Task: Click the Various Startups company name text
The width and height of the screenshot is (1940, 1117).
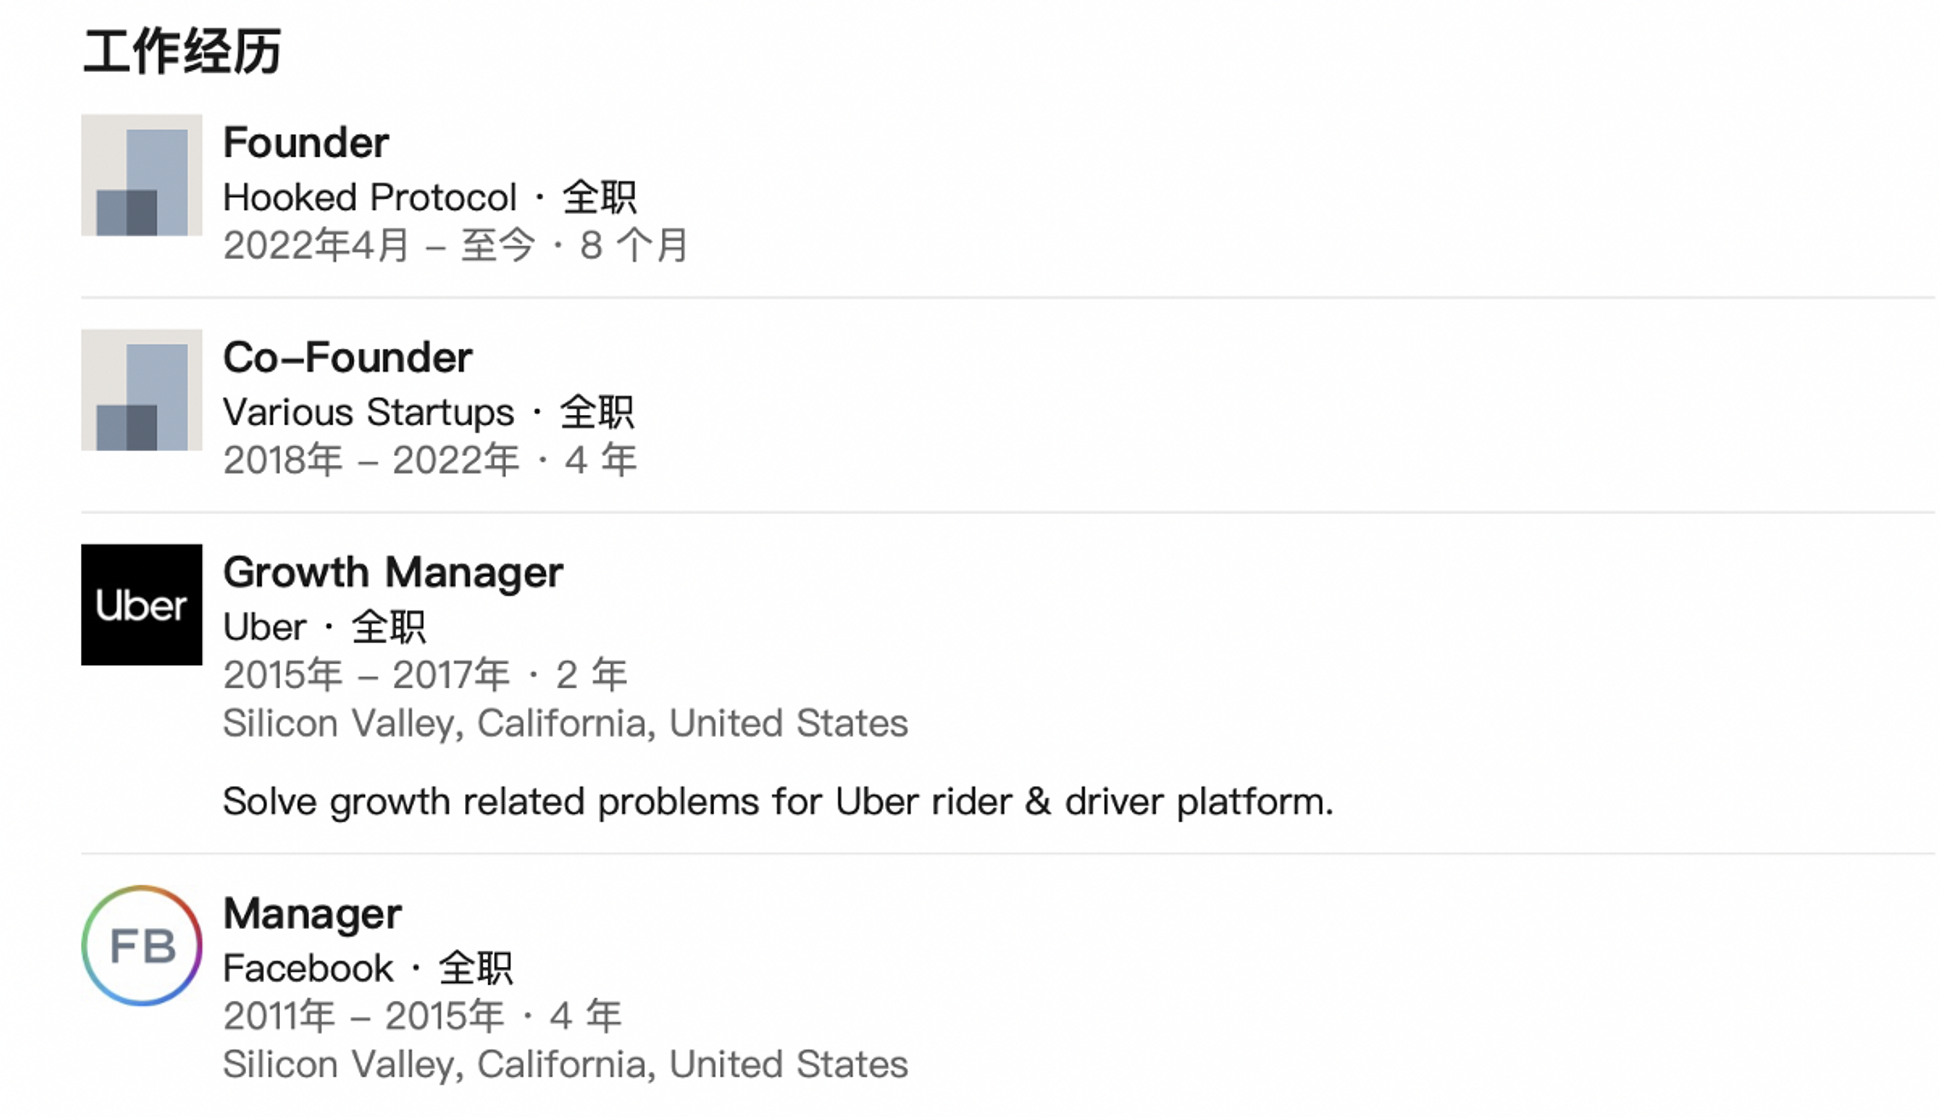Action: click(368, 412)
